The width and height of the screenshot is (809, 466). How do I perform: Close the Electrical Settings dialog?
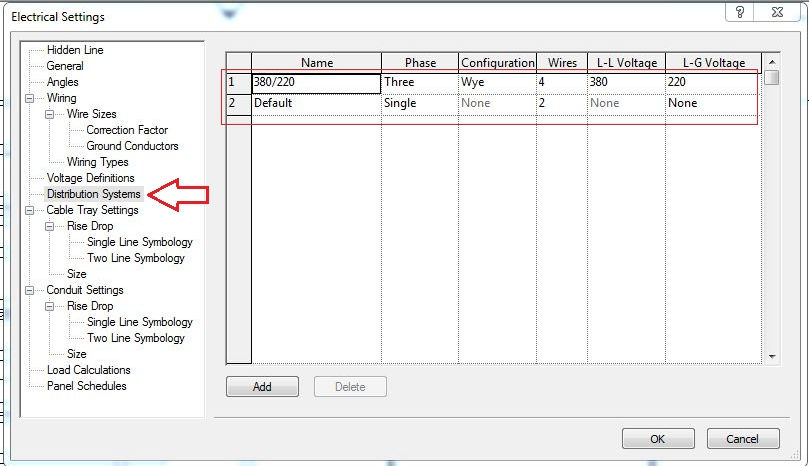pyautogui.click(x=777, y=12)
